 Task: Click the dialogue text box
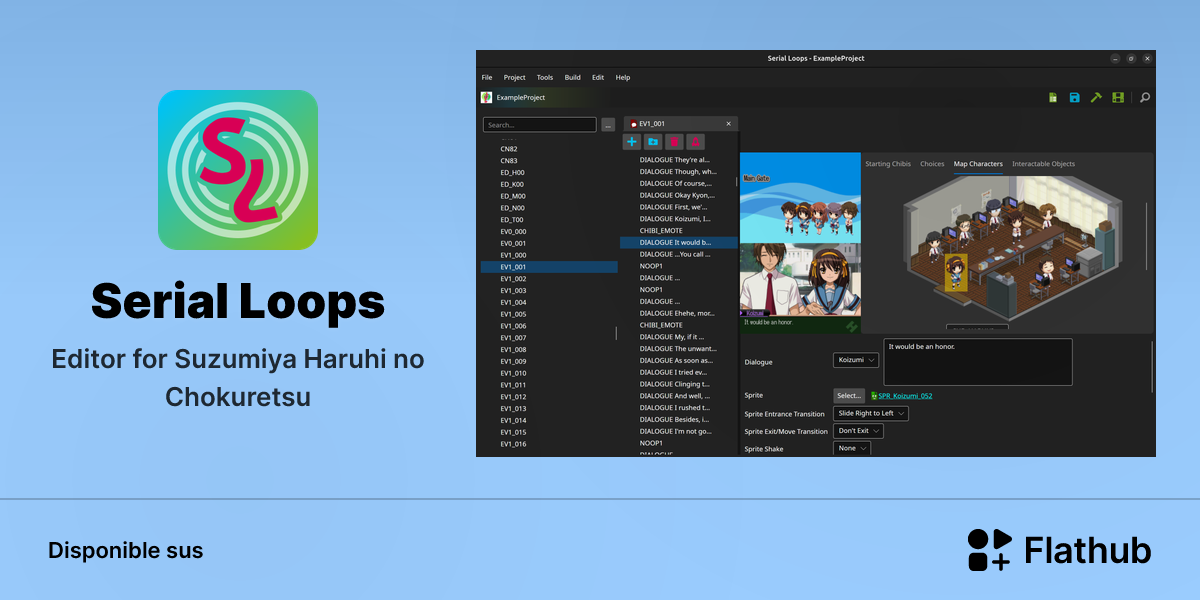click(x=978, y=362)
